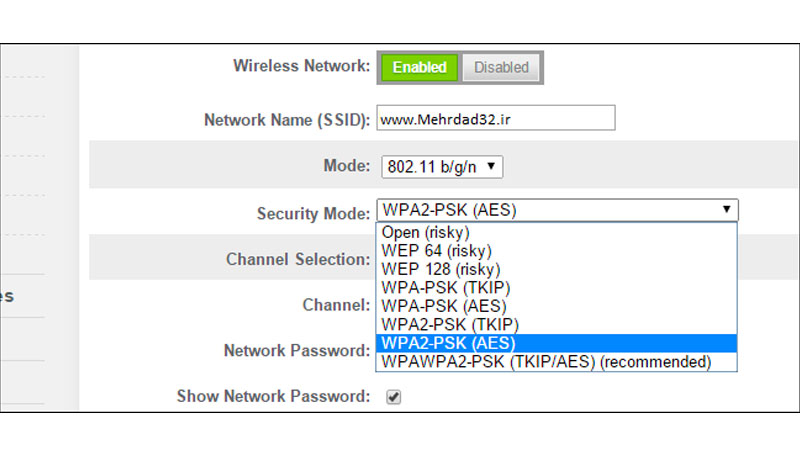Viewport: 800px width, 450px height.
Task: Open the Mode 802.11 b/g/n dropdown
Action: [442, 167]
